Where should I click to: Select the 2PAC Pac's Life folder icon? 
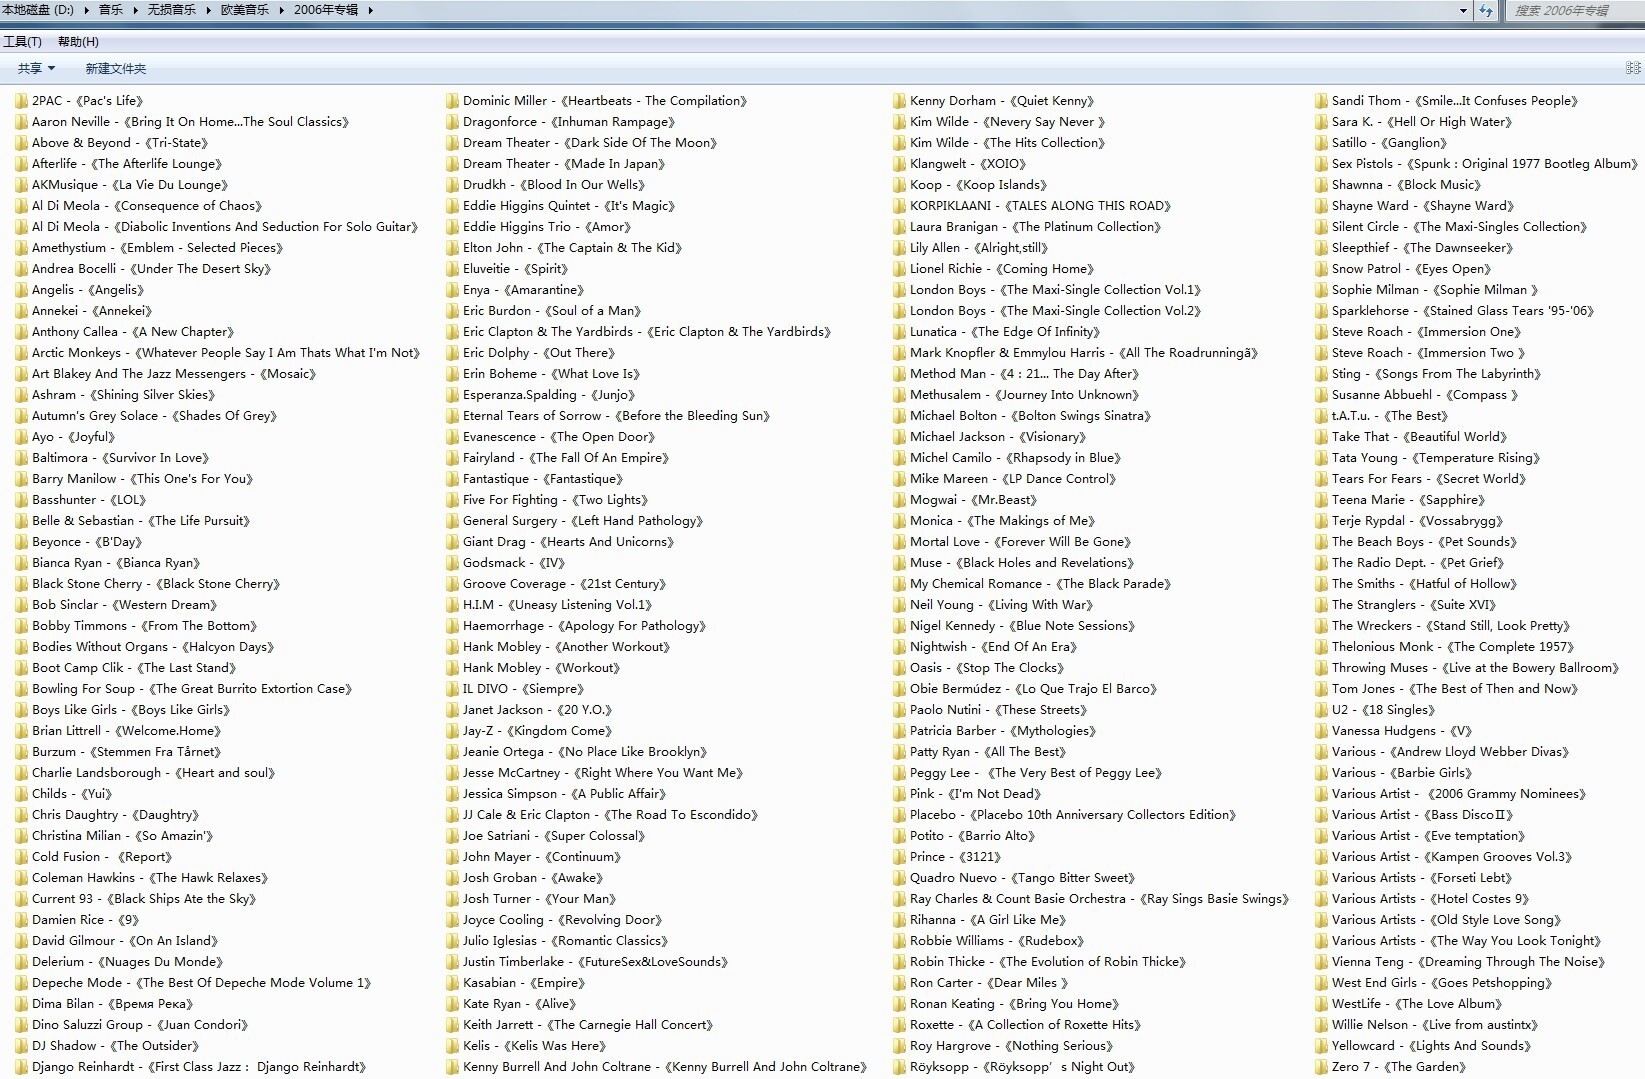point(21,101)
